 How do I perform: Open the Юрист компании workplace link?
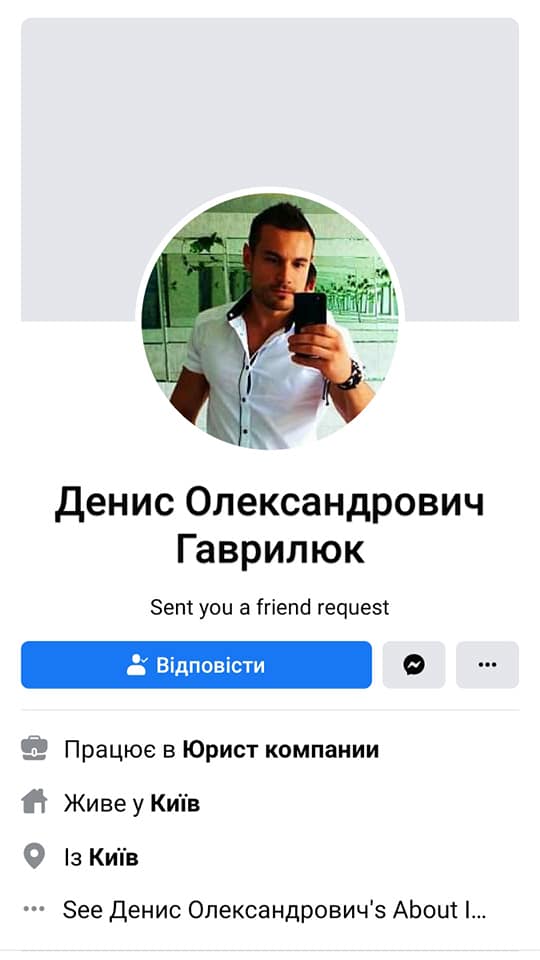coord(281,749)
